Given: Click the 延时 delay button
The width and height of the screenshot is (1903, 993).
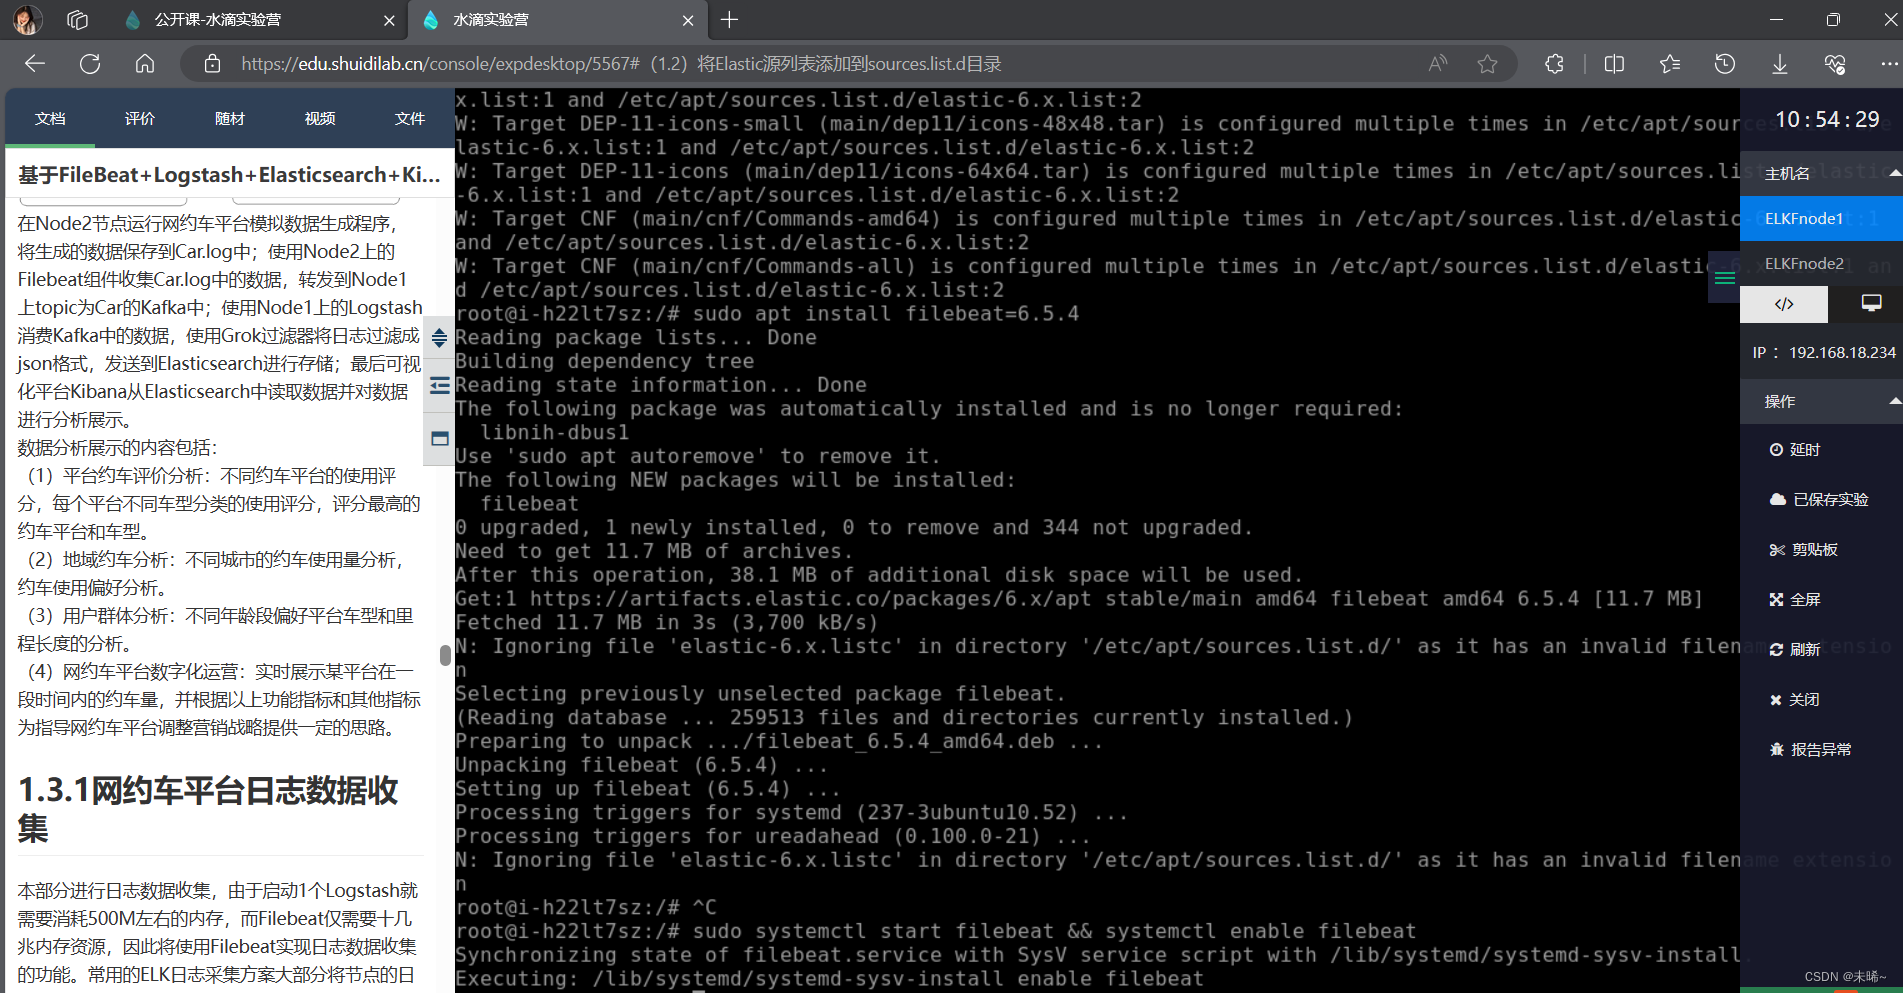Looking at the screenshot, I should point(1795,450).
